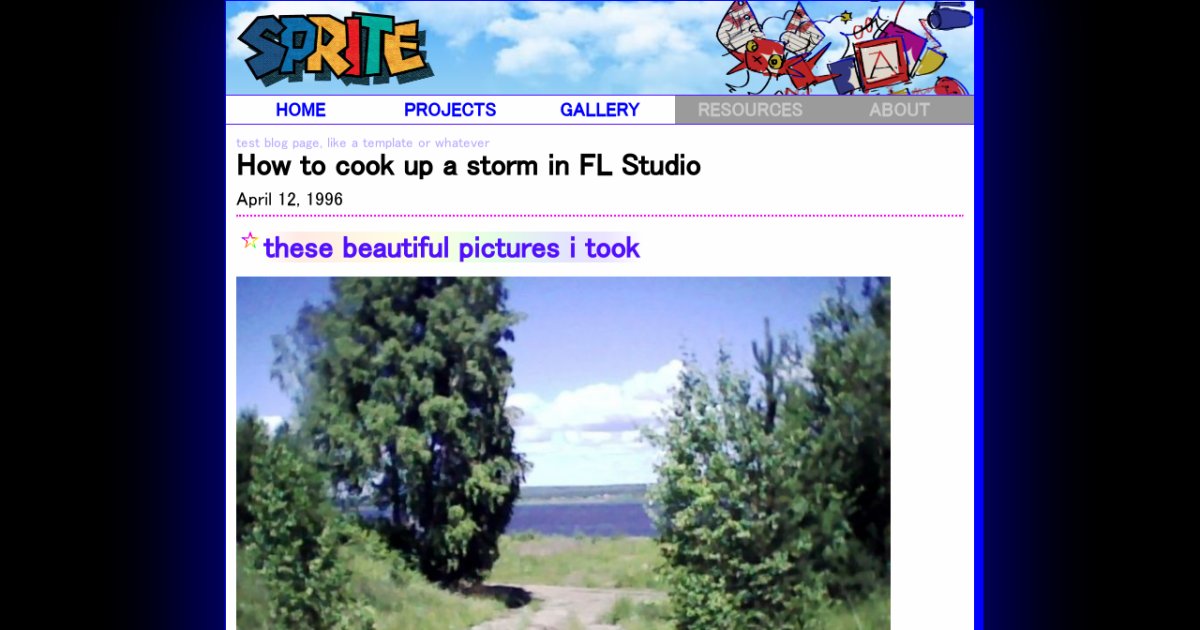1200x630 pixels.
Task: Click the April 12, 1996 date text
Action: 290,199
